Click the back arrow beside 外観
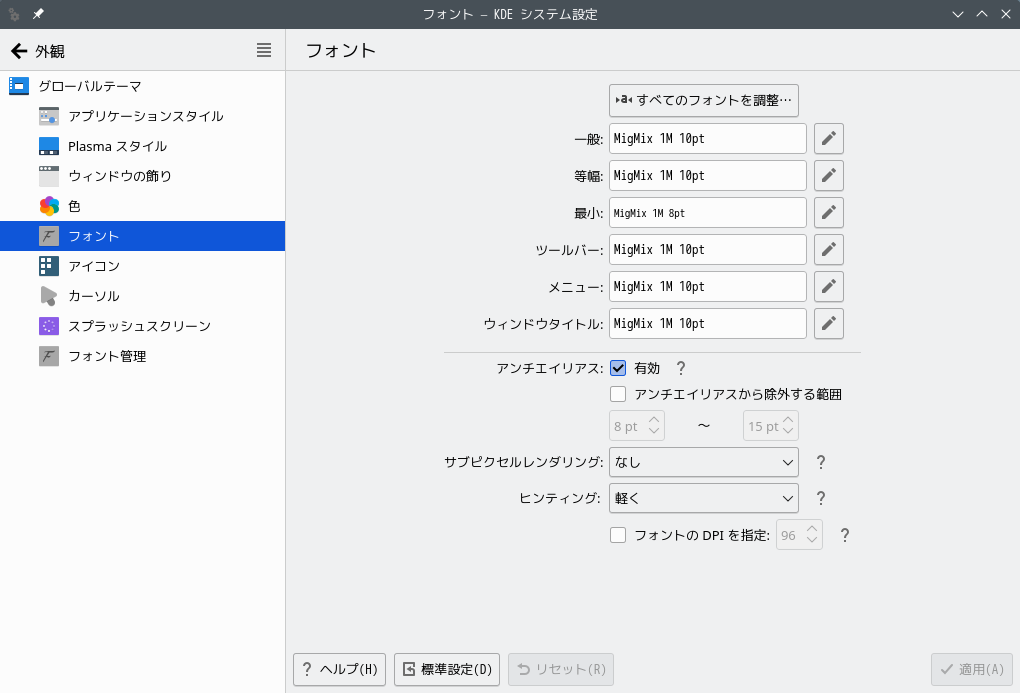 point(19,51)
